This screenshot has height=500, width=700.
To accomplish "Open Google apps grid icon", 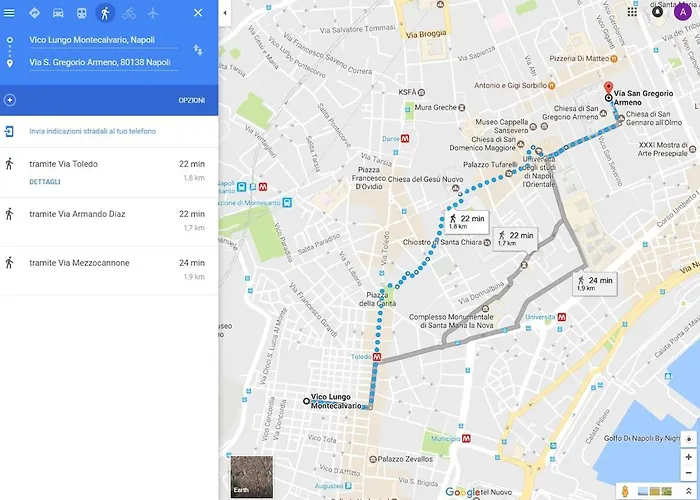I will click(x=632, y=12).
